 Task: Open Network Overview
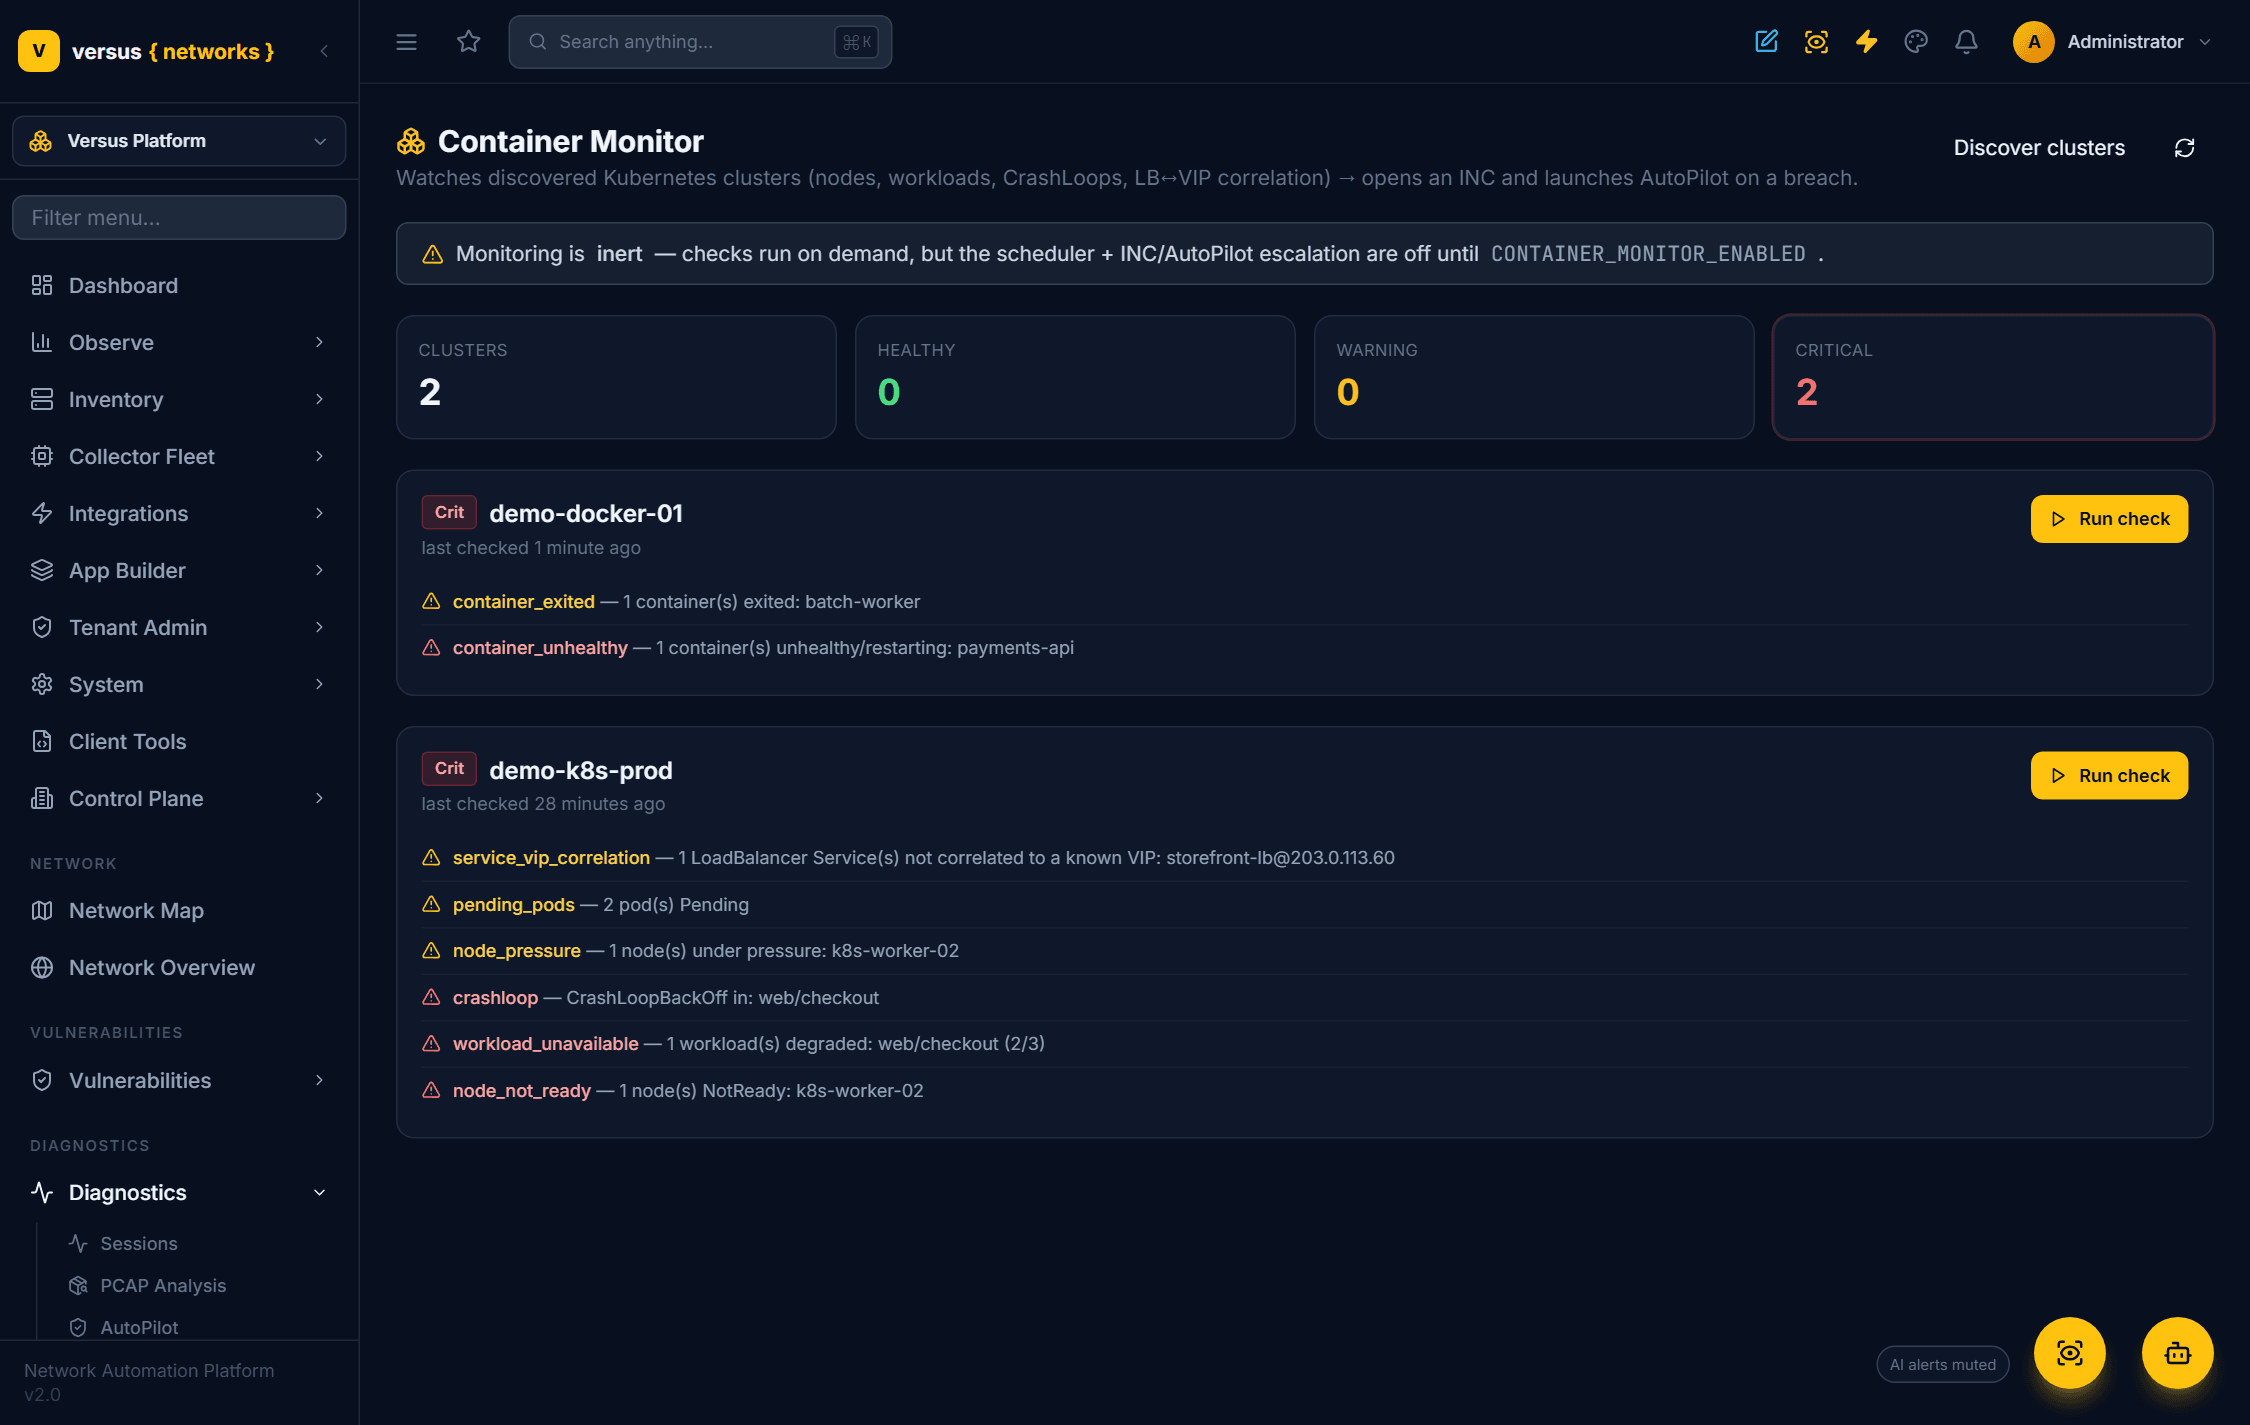click(x=179, y=967)
